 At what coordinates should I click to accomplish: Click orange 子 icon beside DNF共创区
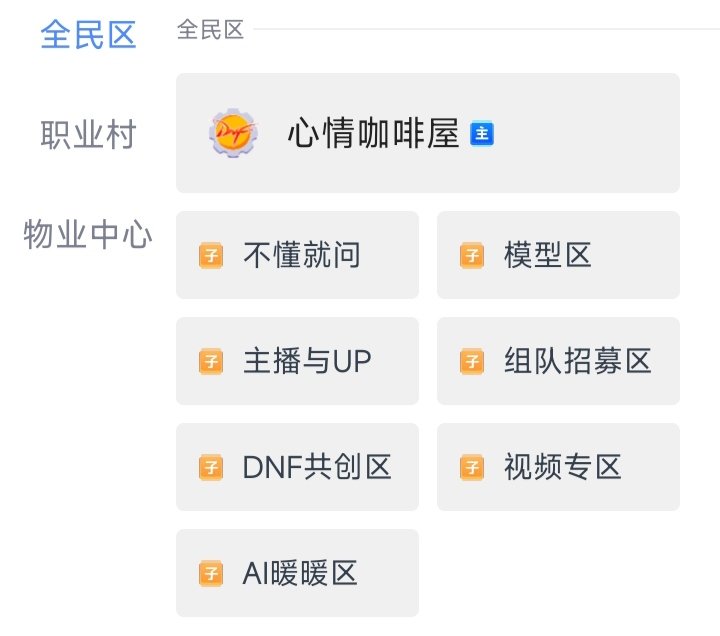[x=211, y=467]
